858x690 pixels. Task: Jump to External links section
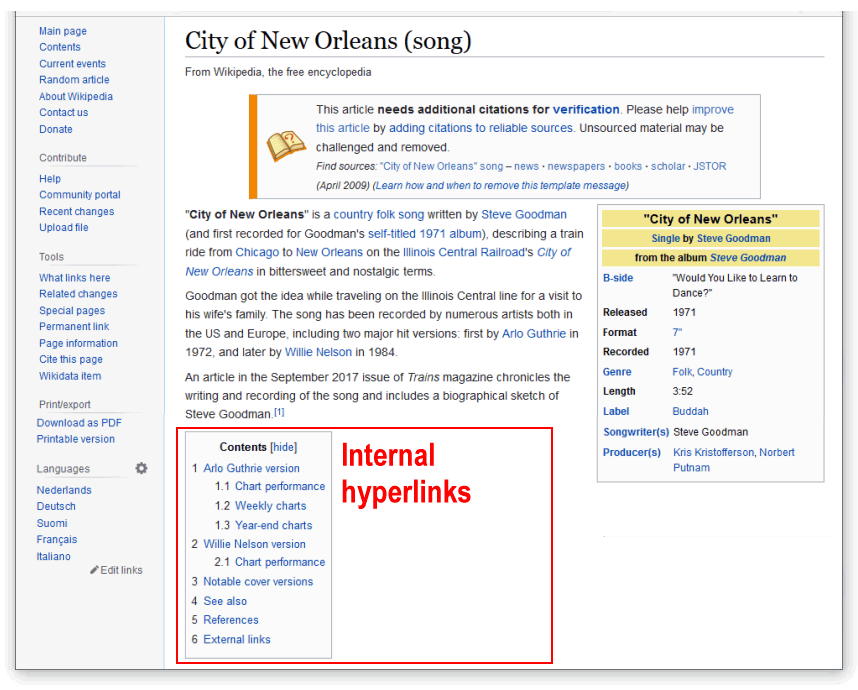236,639
